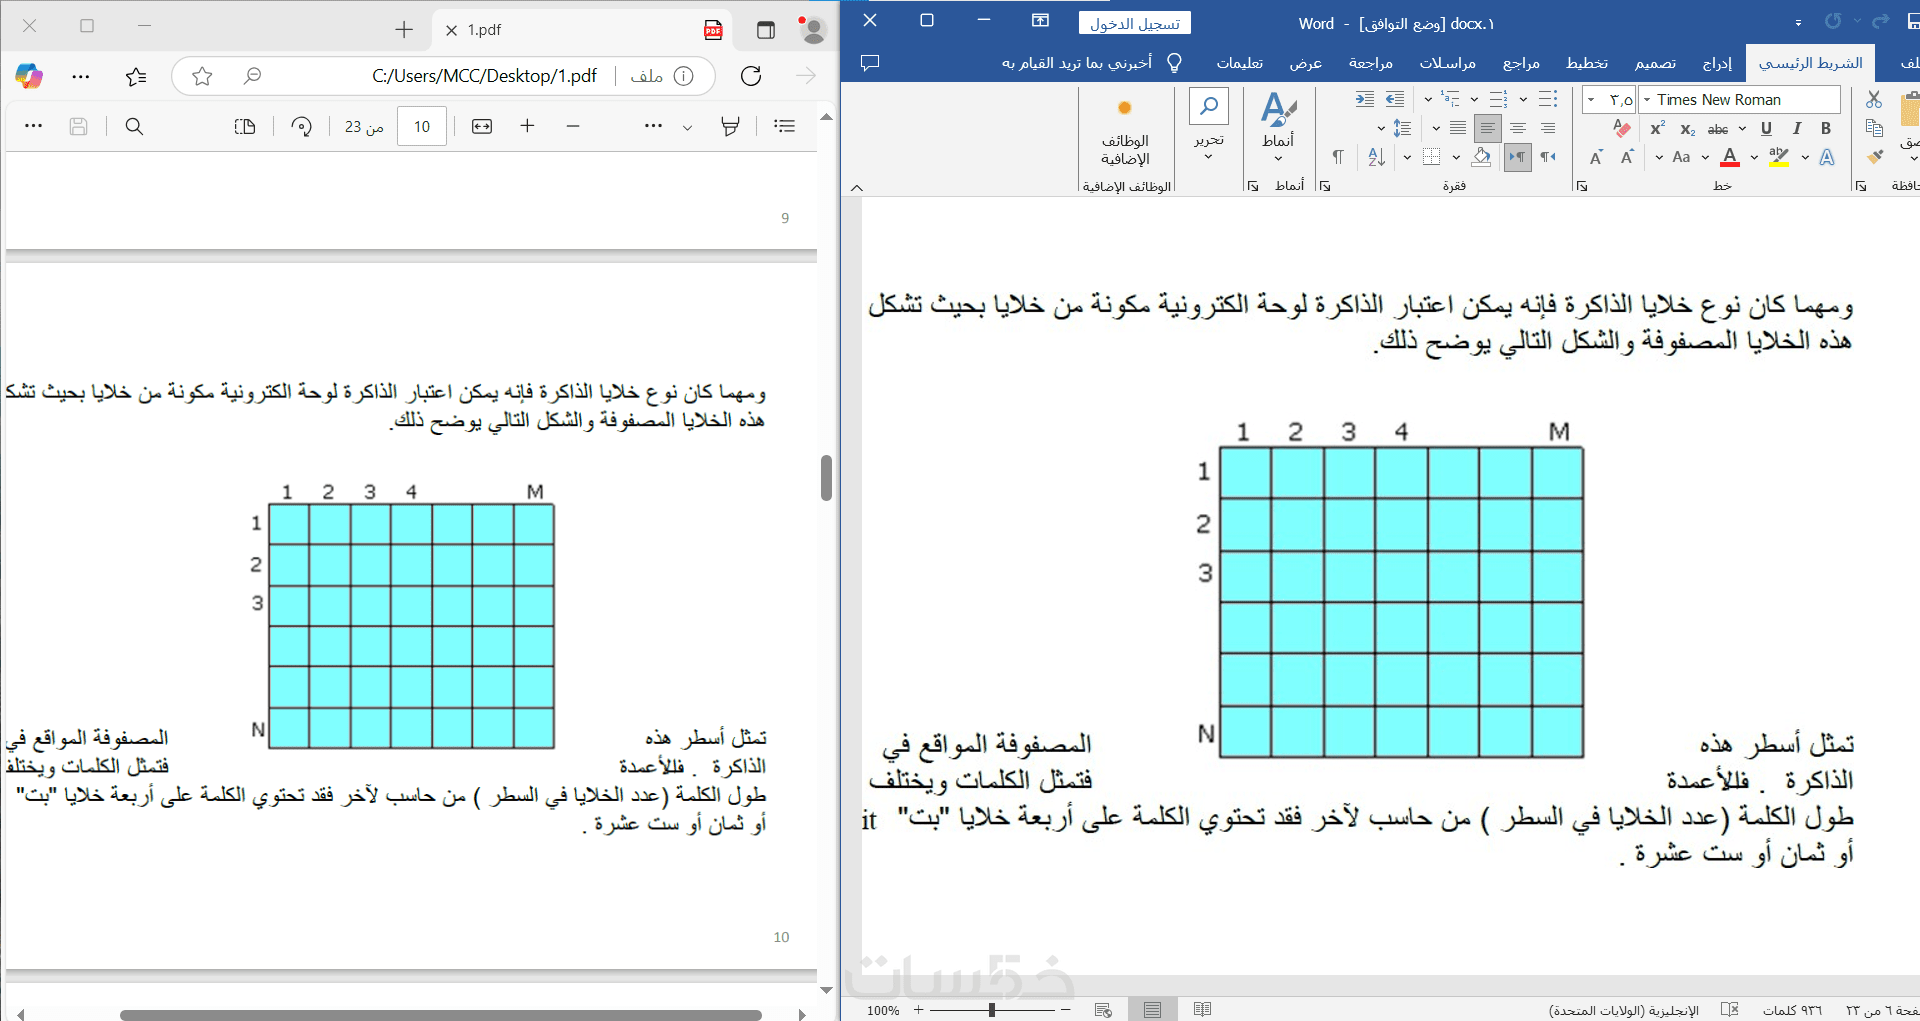Open the تصميم ribbon tab

[1655, 63]
